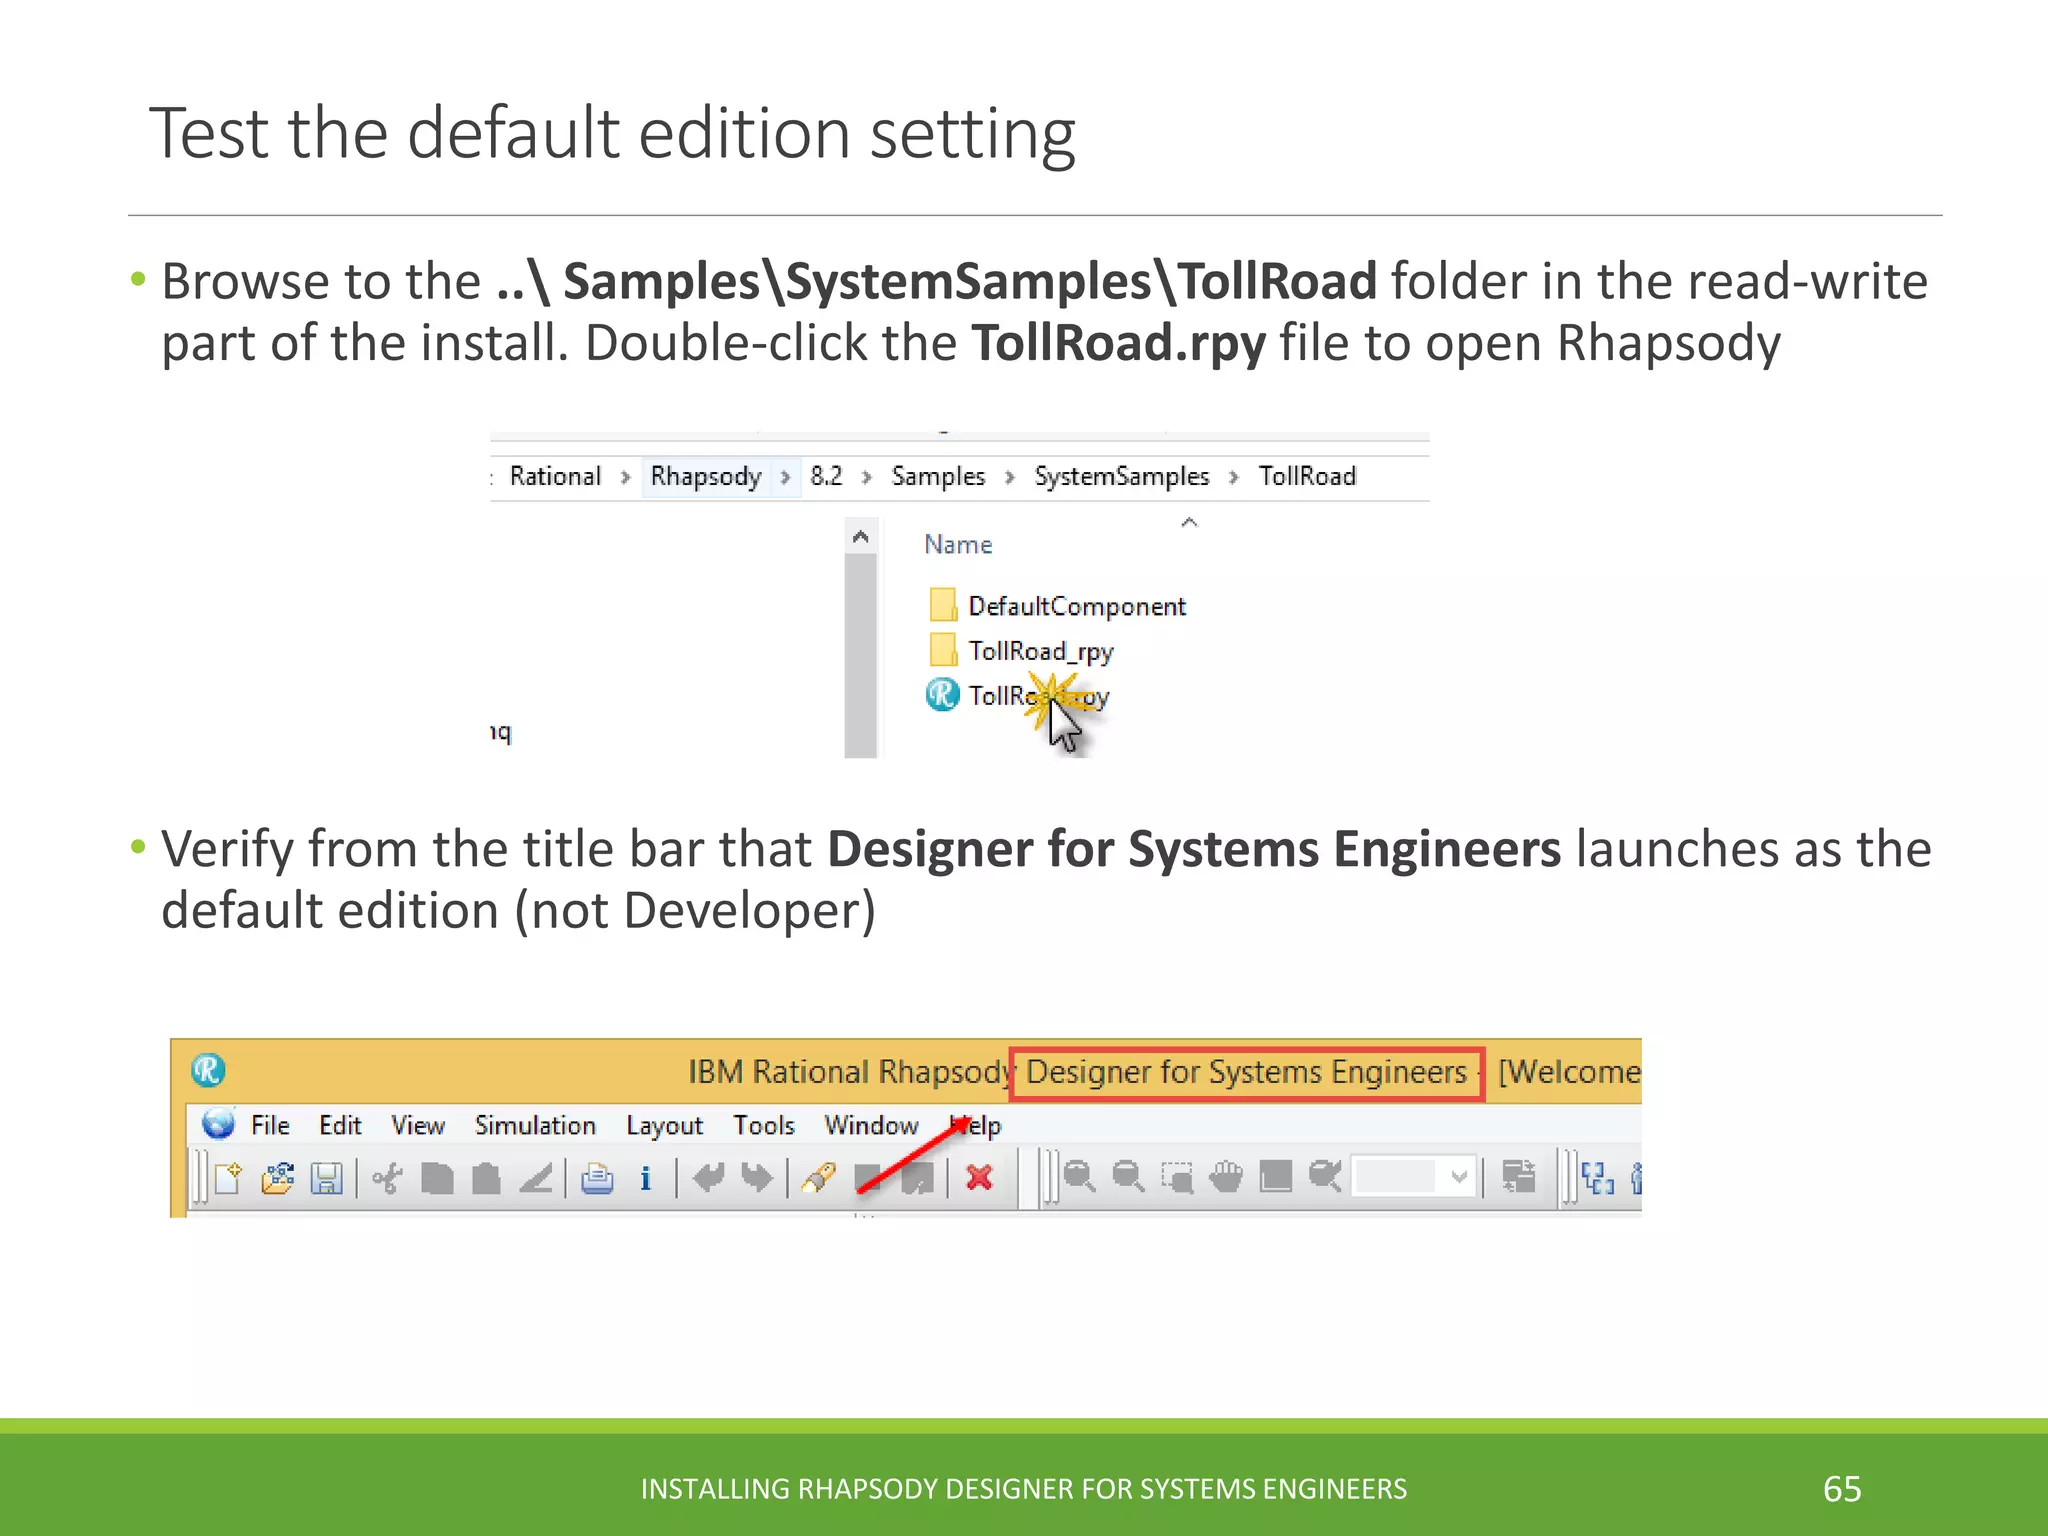Click the flashlight search icon
Image resolution: width=2048 pixels, height=1536 pixels.
coord(818,1178)
